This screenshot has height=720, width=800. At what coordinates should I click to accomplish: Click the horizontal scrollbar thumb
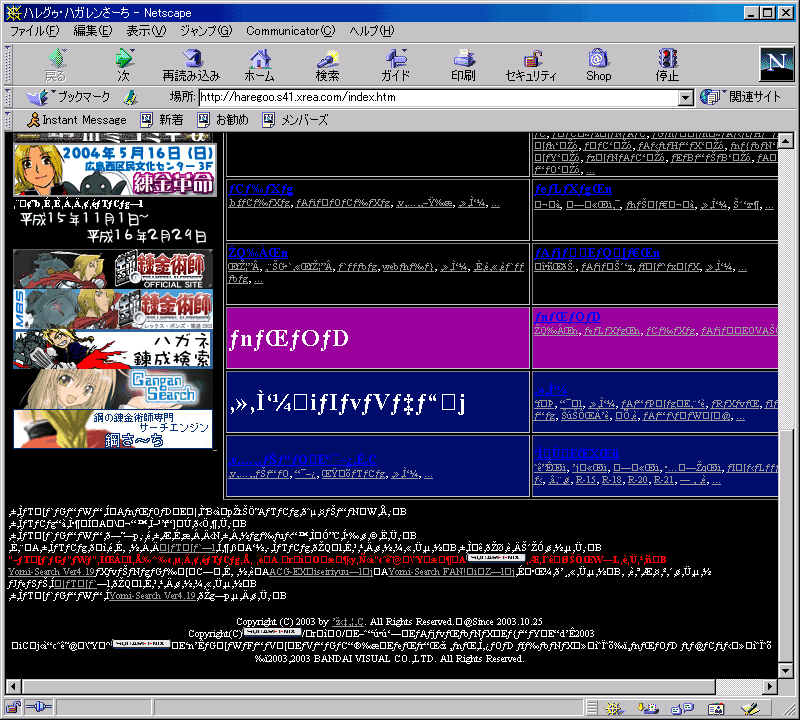point(368,687)
